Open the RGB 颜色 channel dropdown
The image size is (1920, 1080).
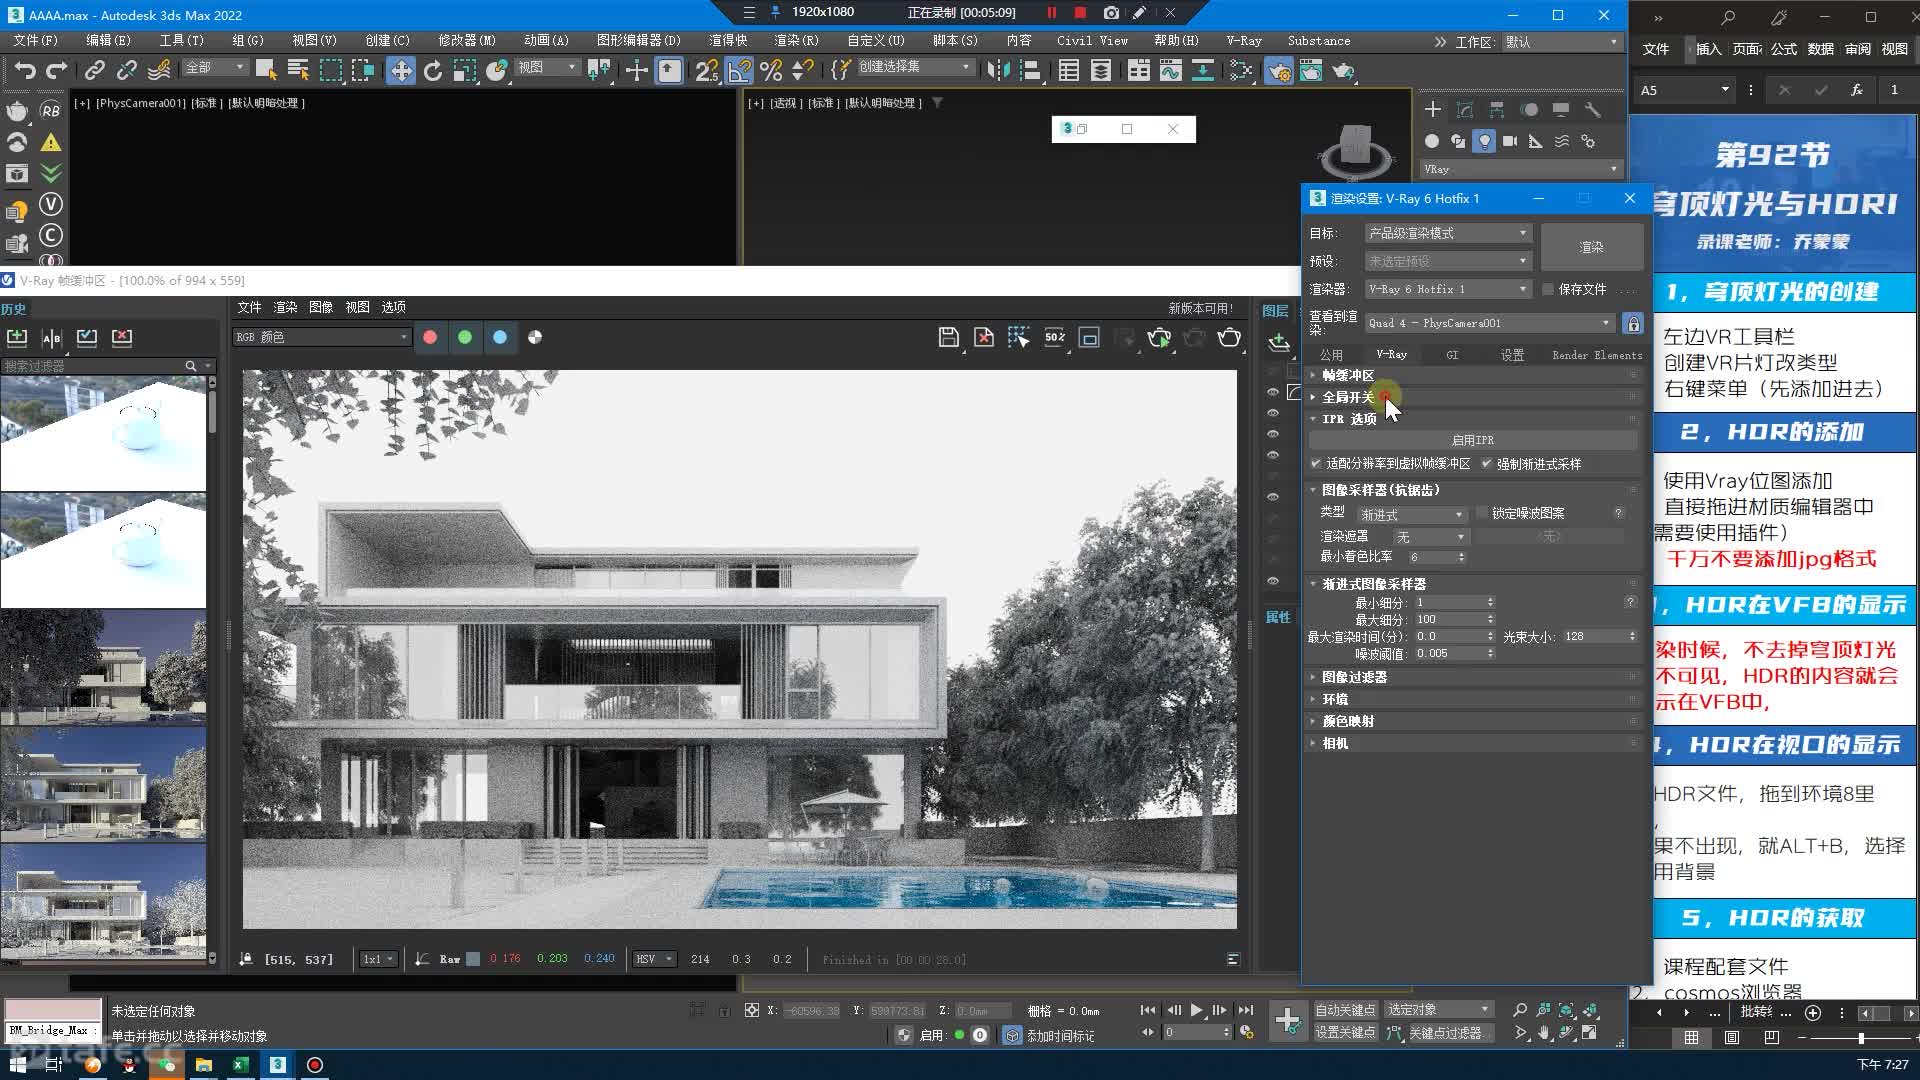pos(321,337)
